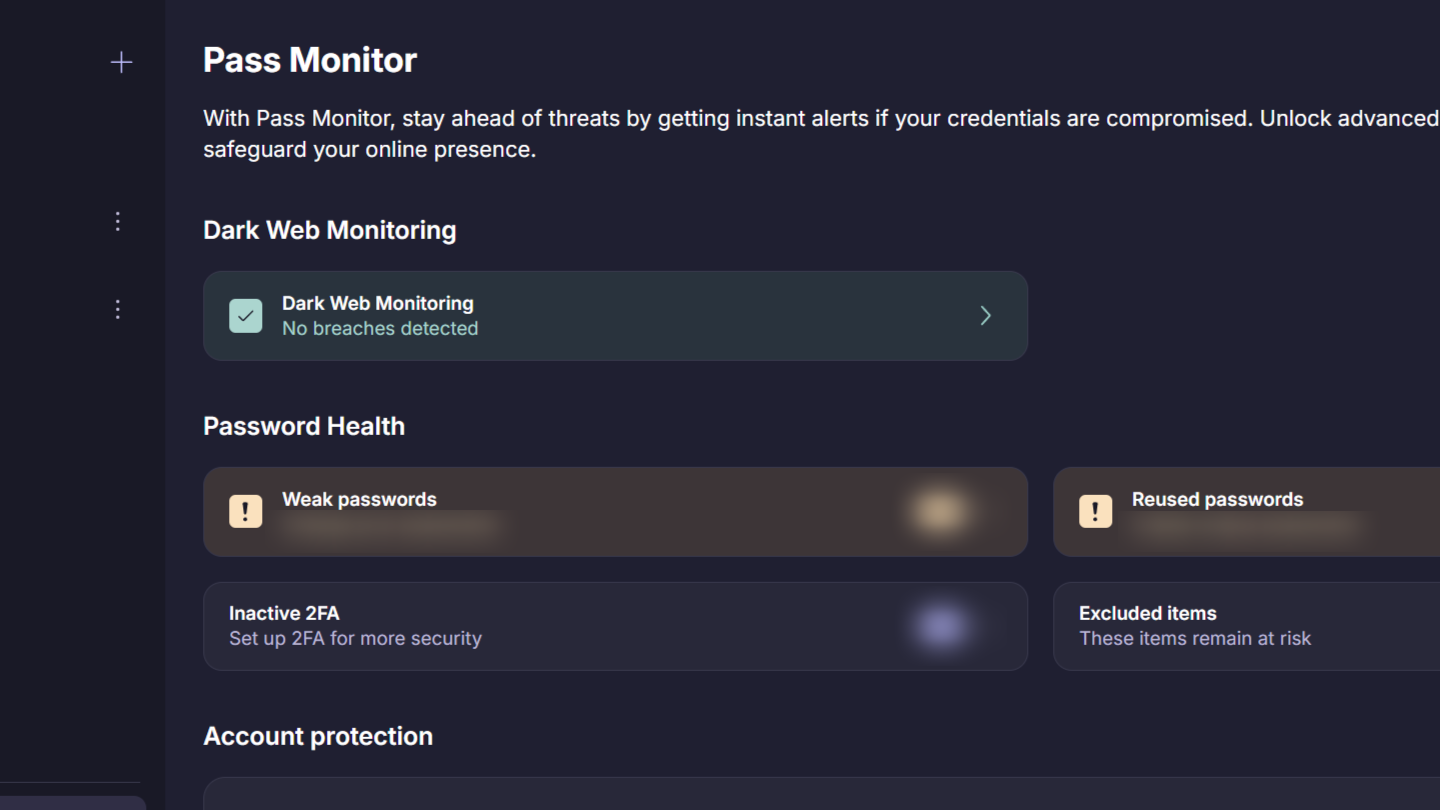
Task: Click the plus icon in the sidebar
Action: (121, 63)
